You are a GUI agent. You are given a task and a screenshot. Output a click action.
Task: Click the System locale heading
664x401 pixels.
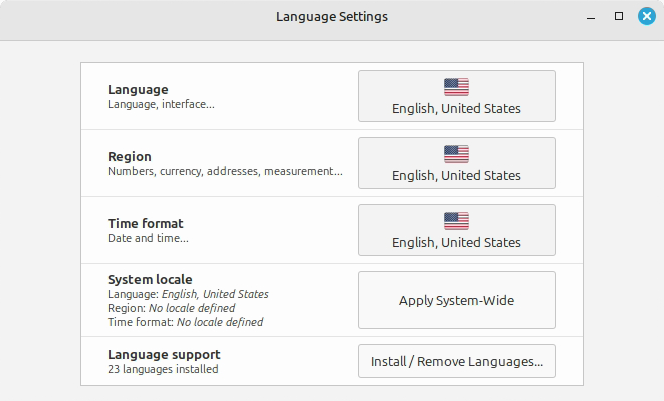(150, 279)
